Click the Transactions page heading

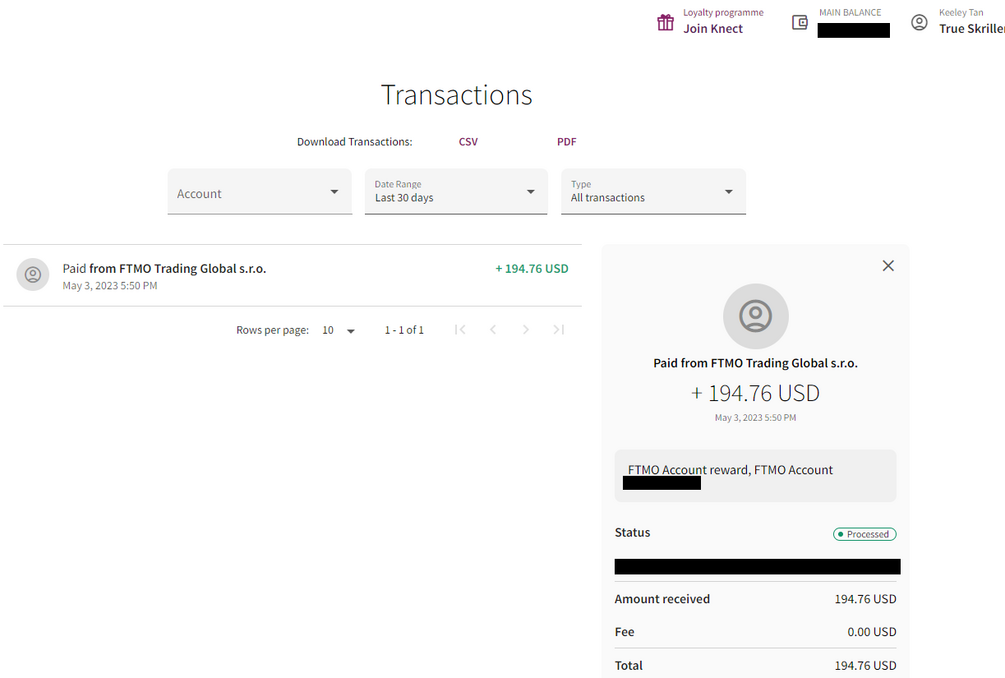[x=456, y=95]
